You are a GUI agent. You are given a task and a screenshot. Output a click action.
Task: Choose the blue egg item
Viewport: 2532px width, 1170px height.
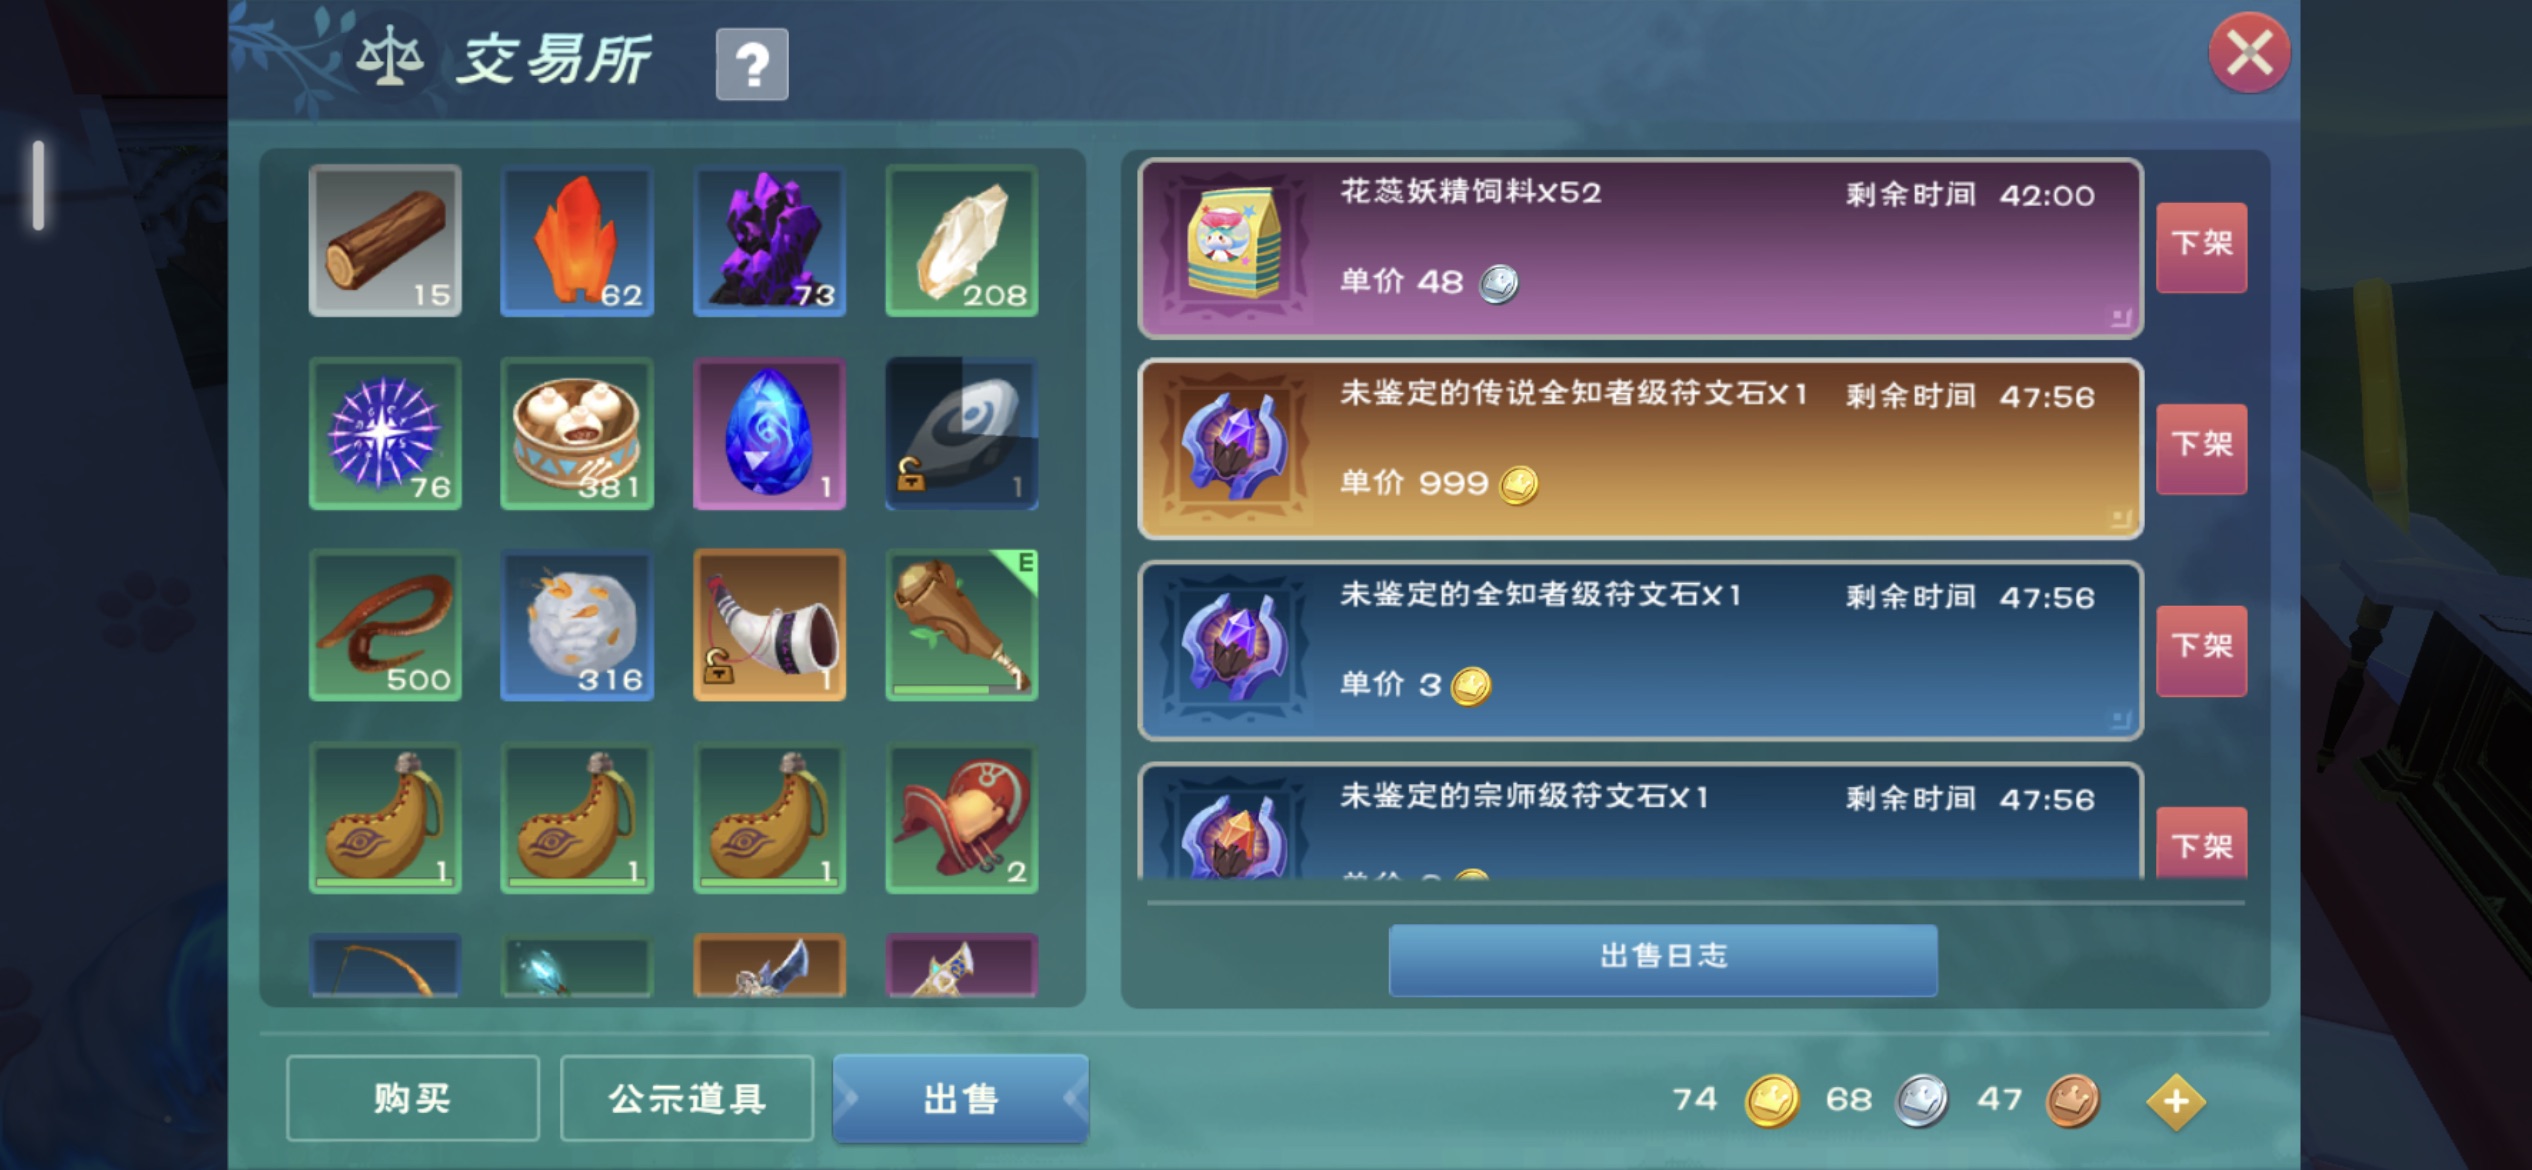tap(769, 434)
